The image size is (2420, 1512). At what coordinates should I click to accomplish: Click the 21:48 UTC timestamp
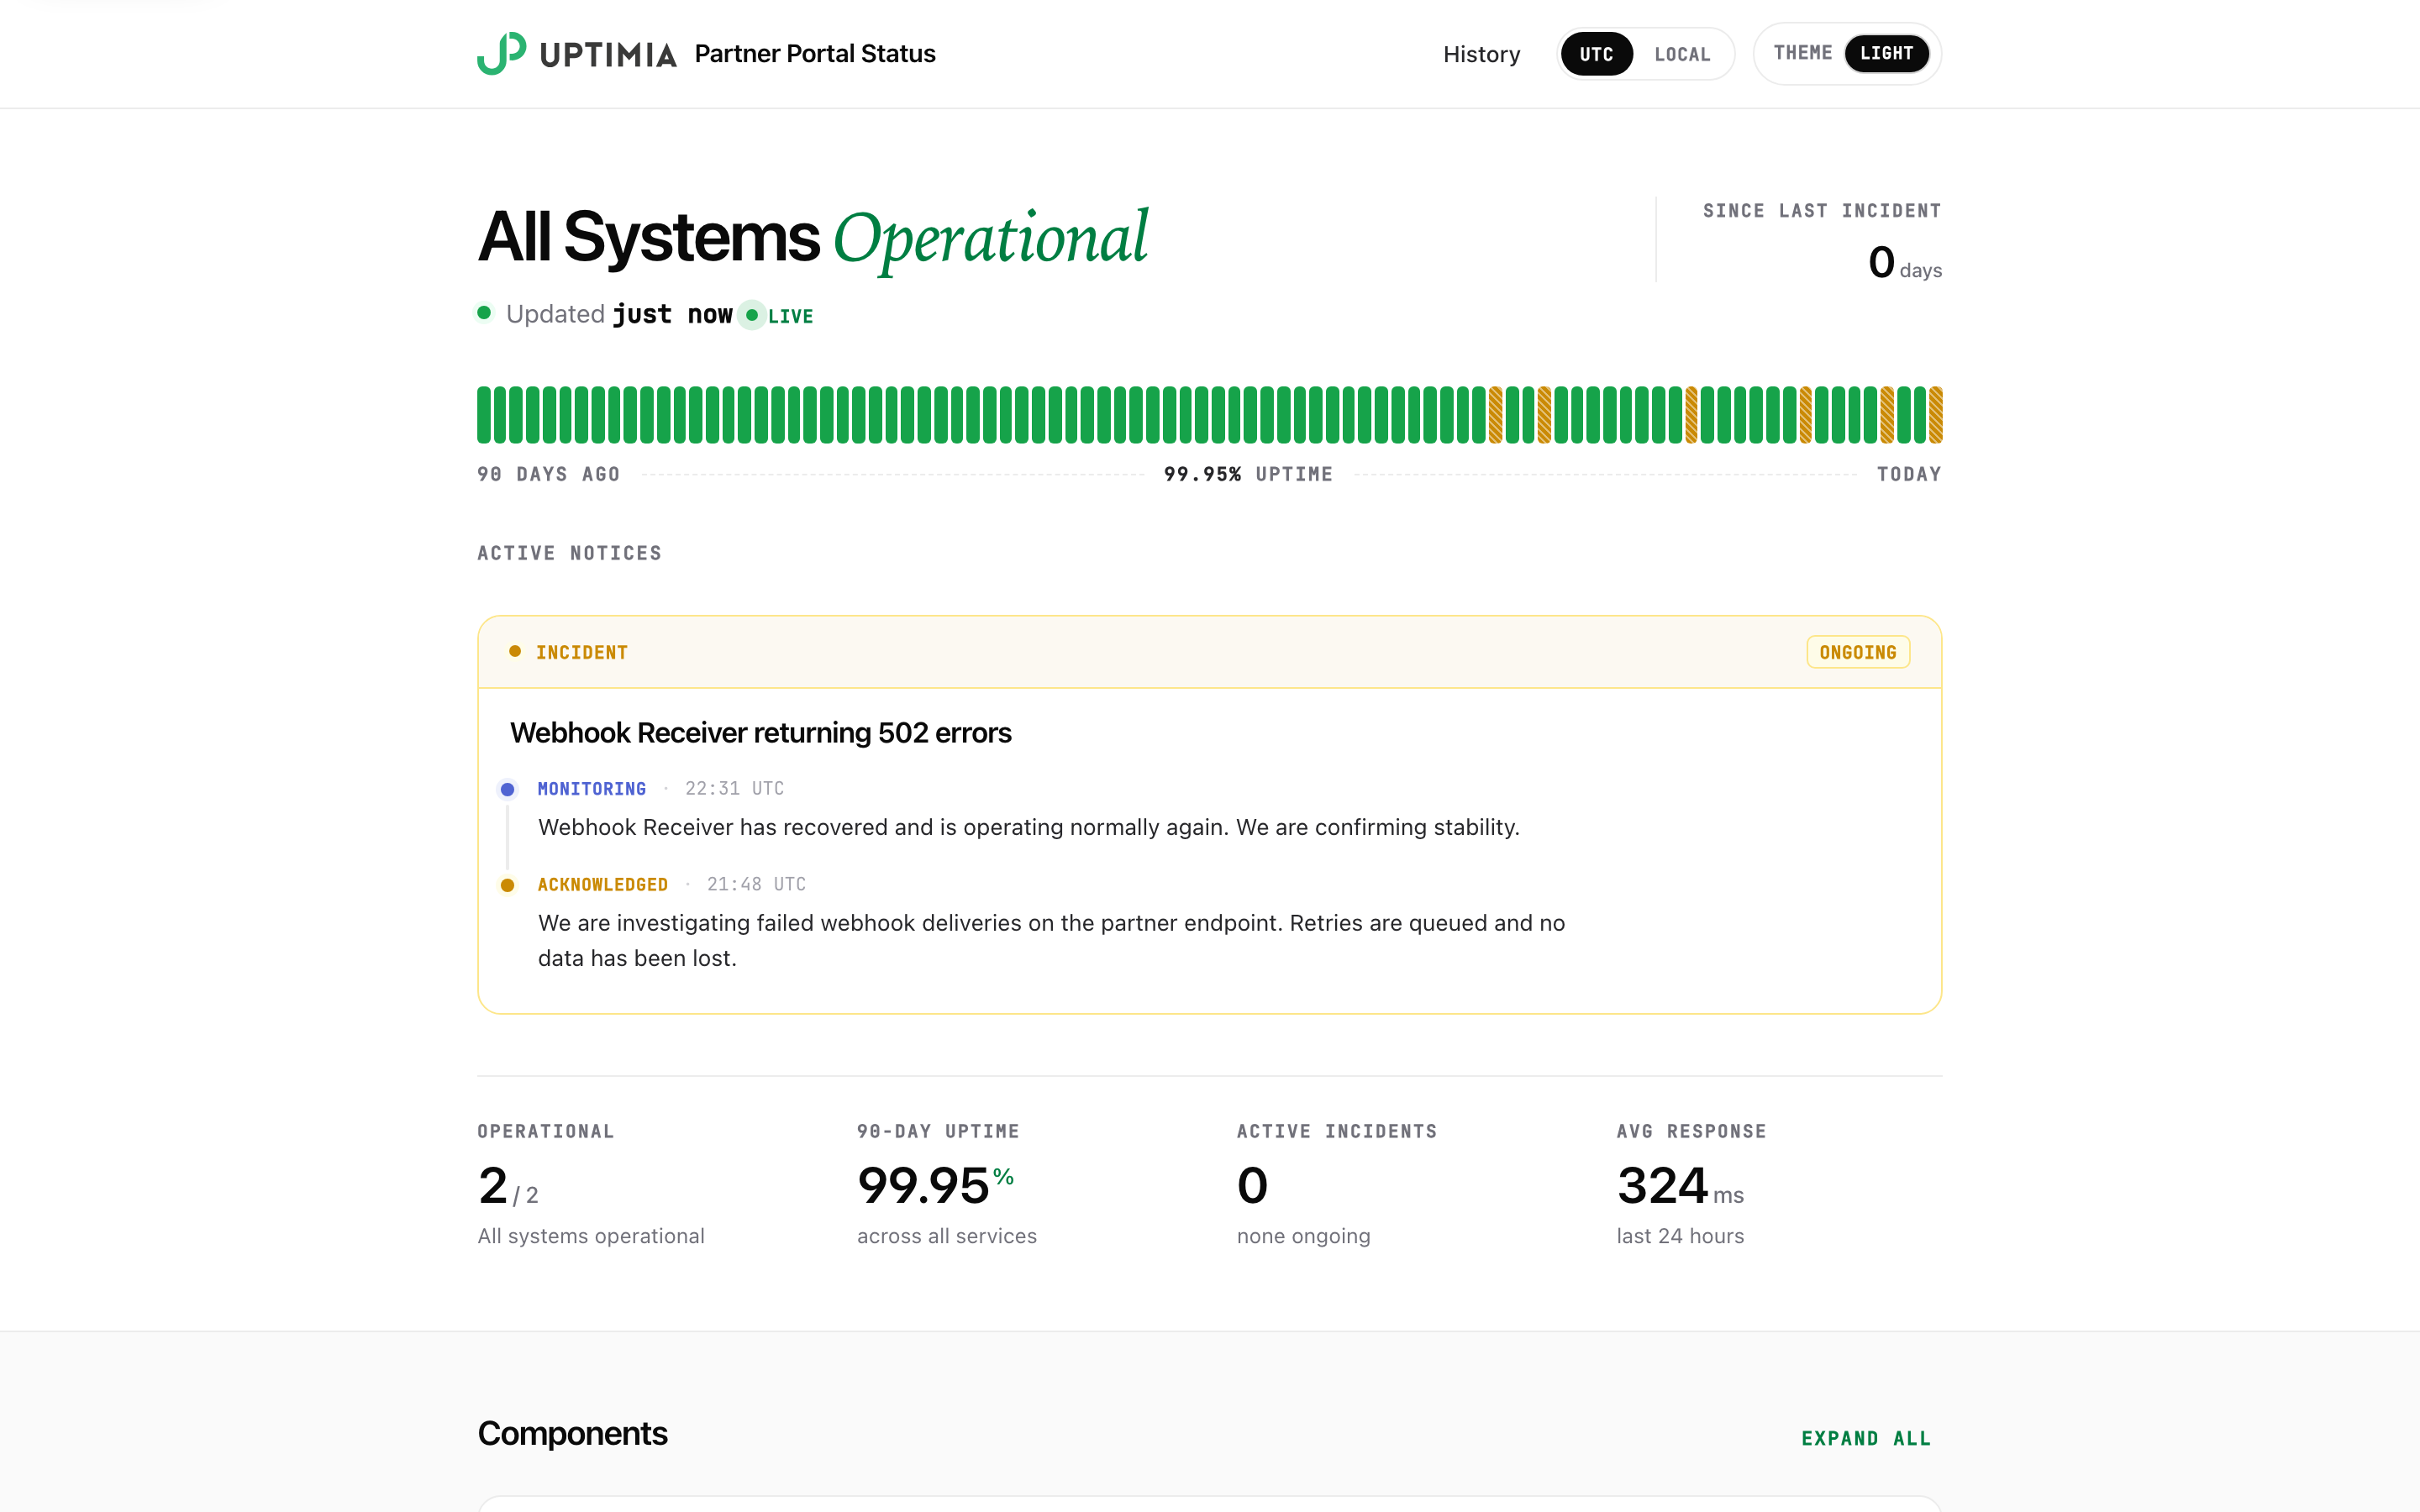coord(756,884)
